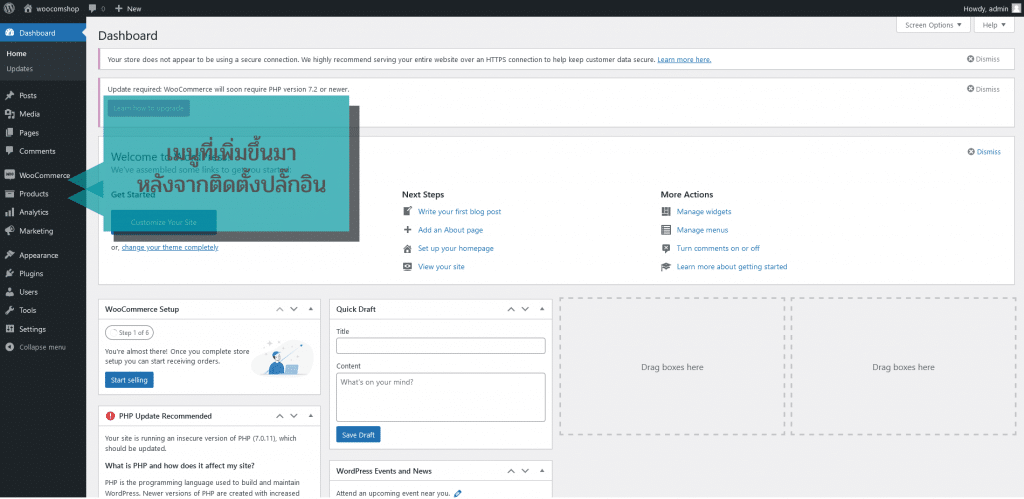
Task: Open the Tools menu item
Action: [x=28, y=310]
